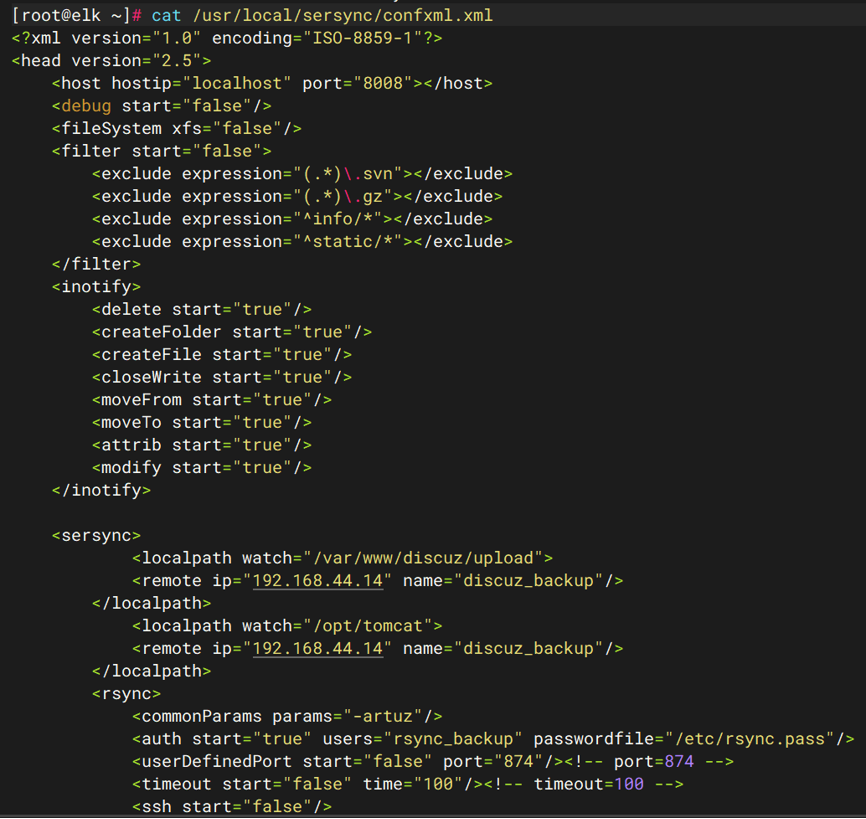Click the head version="2.5" line
The image size is (866, 819).
tap(111, 61)
